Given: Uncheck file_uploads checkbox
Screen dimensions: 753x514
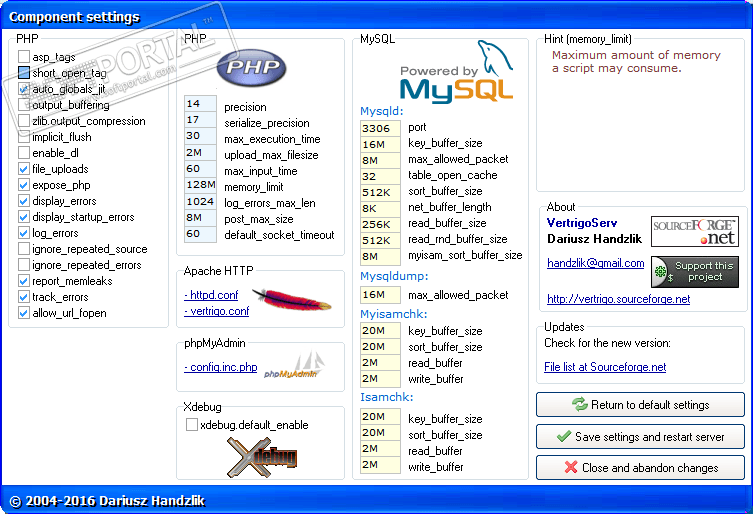Looking at the screenshot, I should coord(24,169).
